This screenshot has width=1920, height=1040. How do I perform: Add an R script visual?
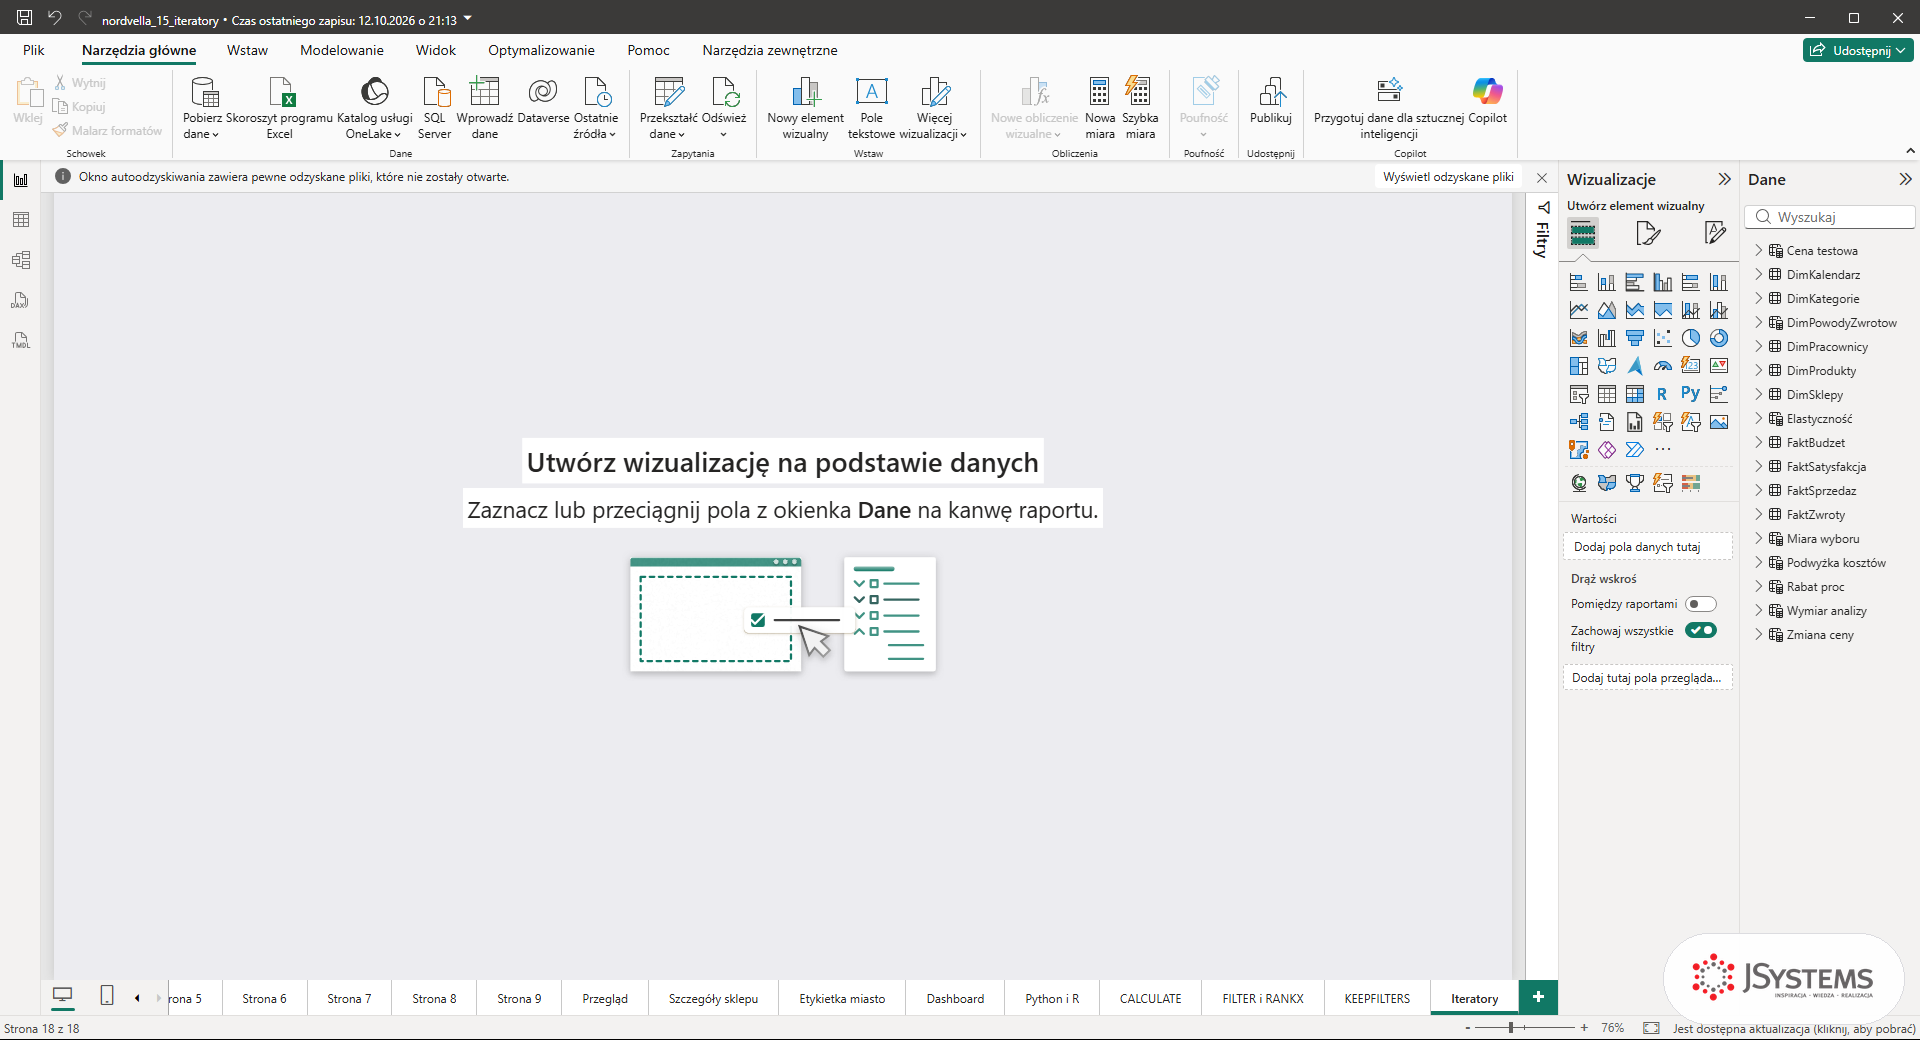1663,394
